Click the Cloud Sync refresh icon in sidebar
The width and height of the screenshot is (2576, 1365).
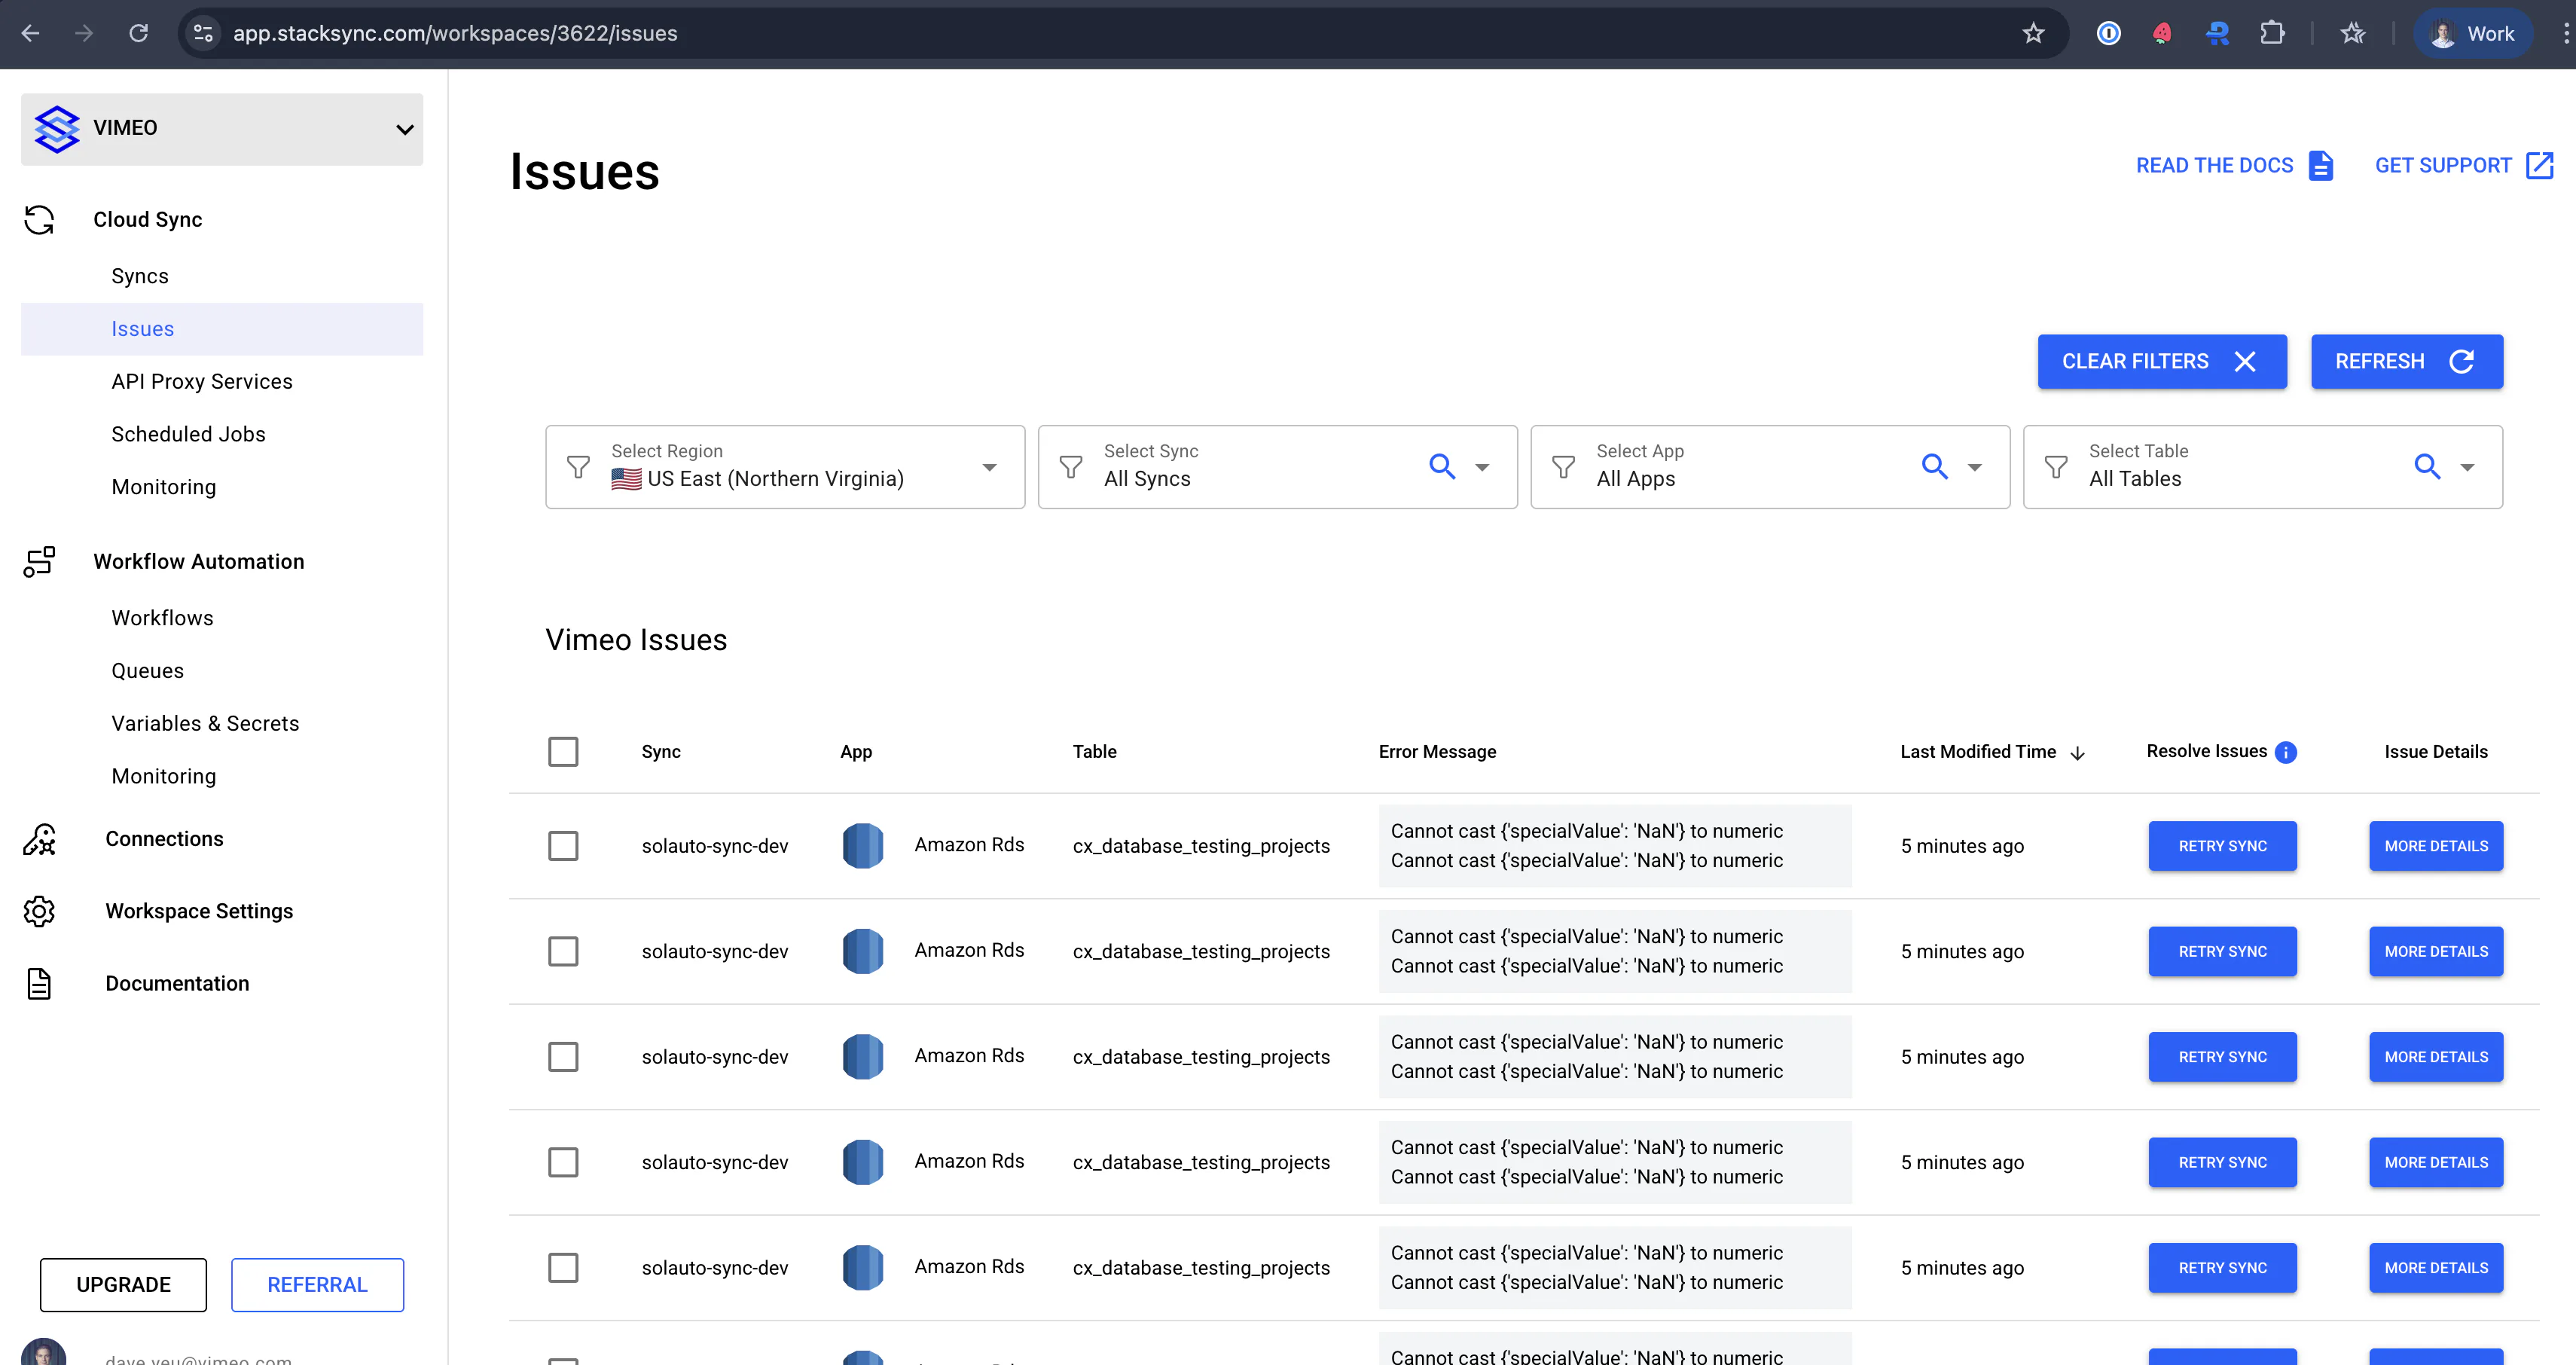click(x=39, y=220)
